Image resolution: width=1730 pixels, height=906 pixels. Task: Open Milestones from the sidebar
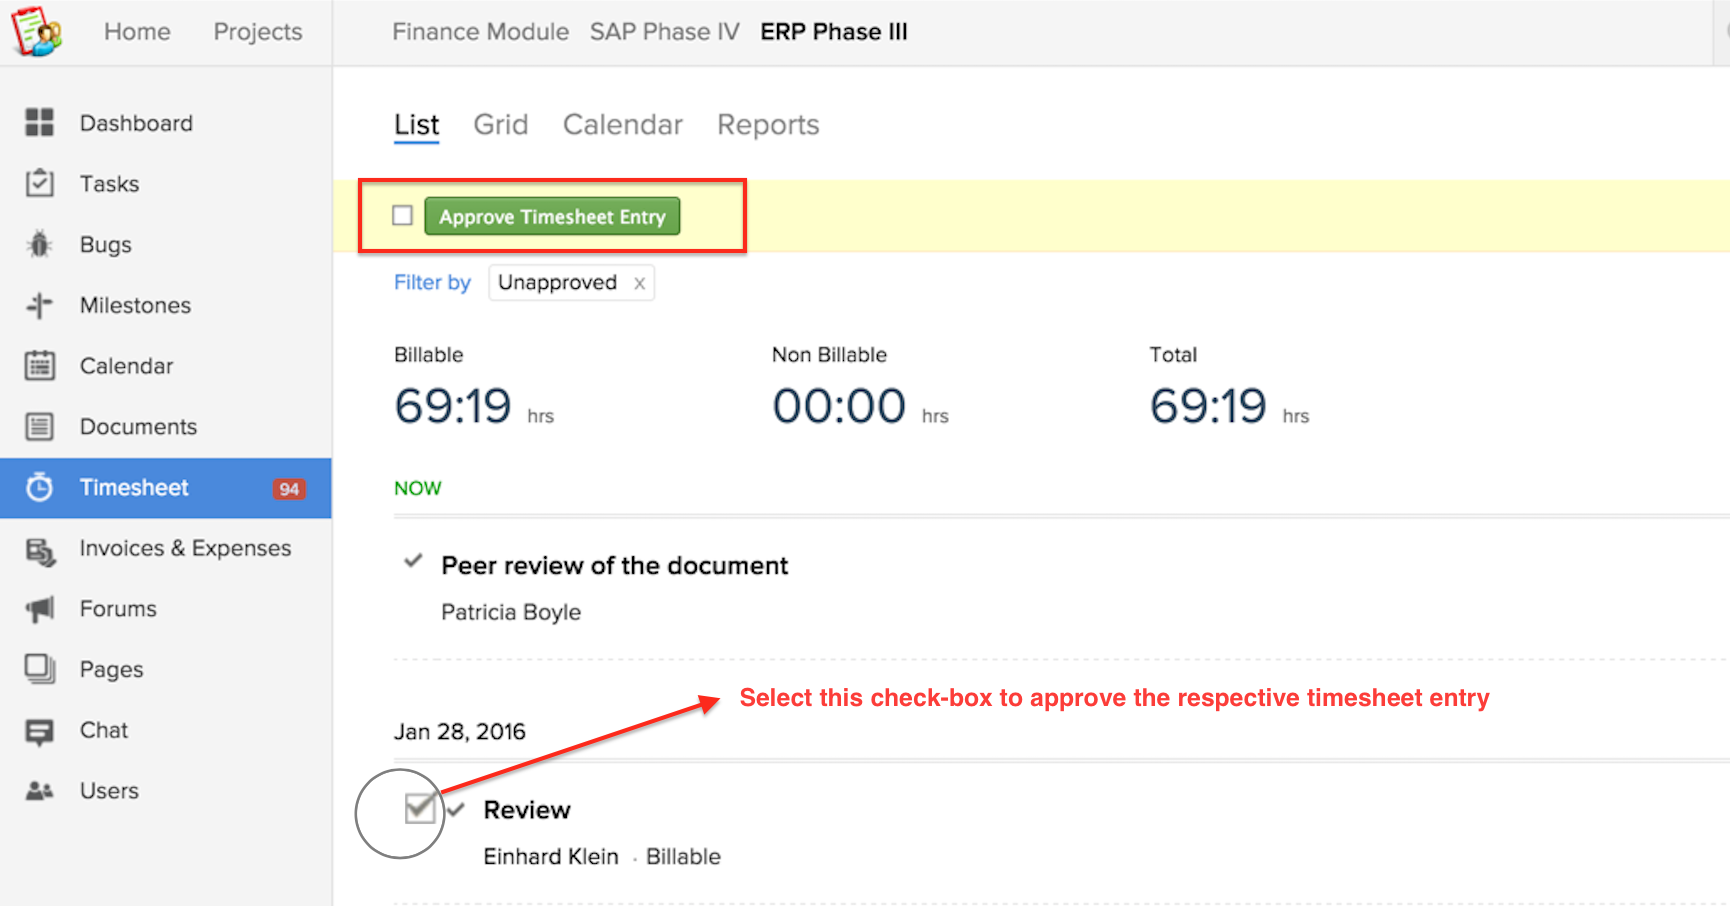(x=135, y=306)
